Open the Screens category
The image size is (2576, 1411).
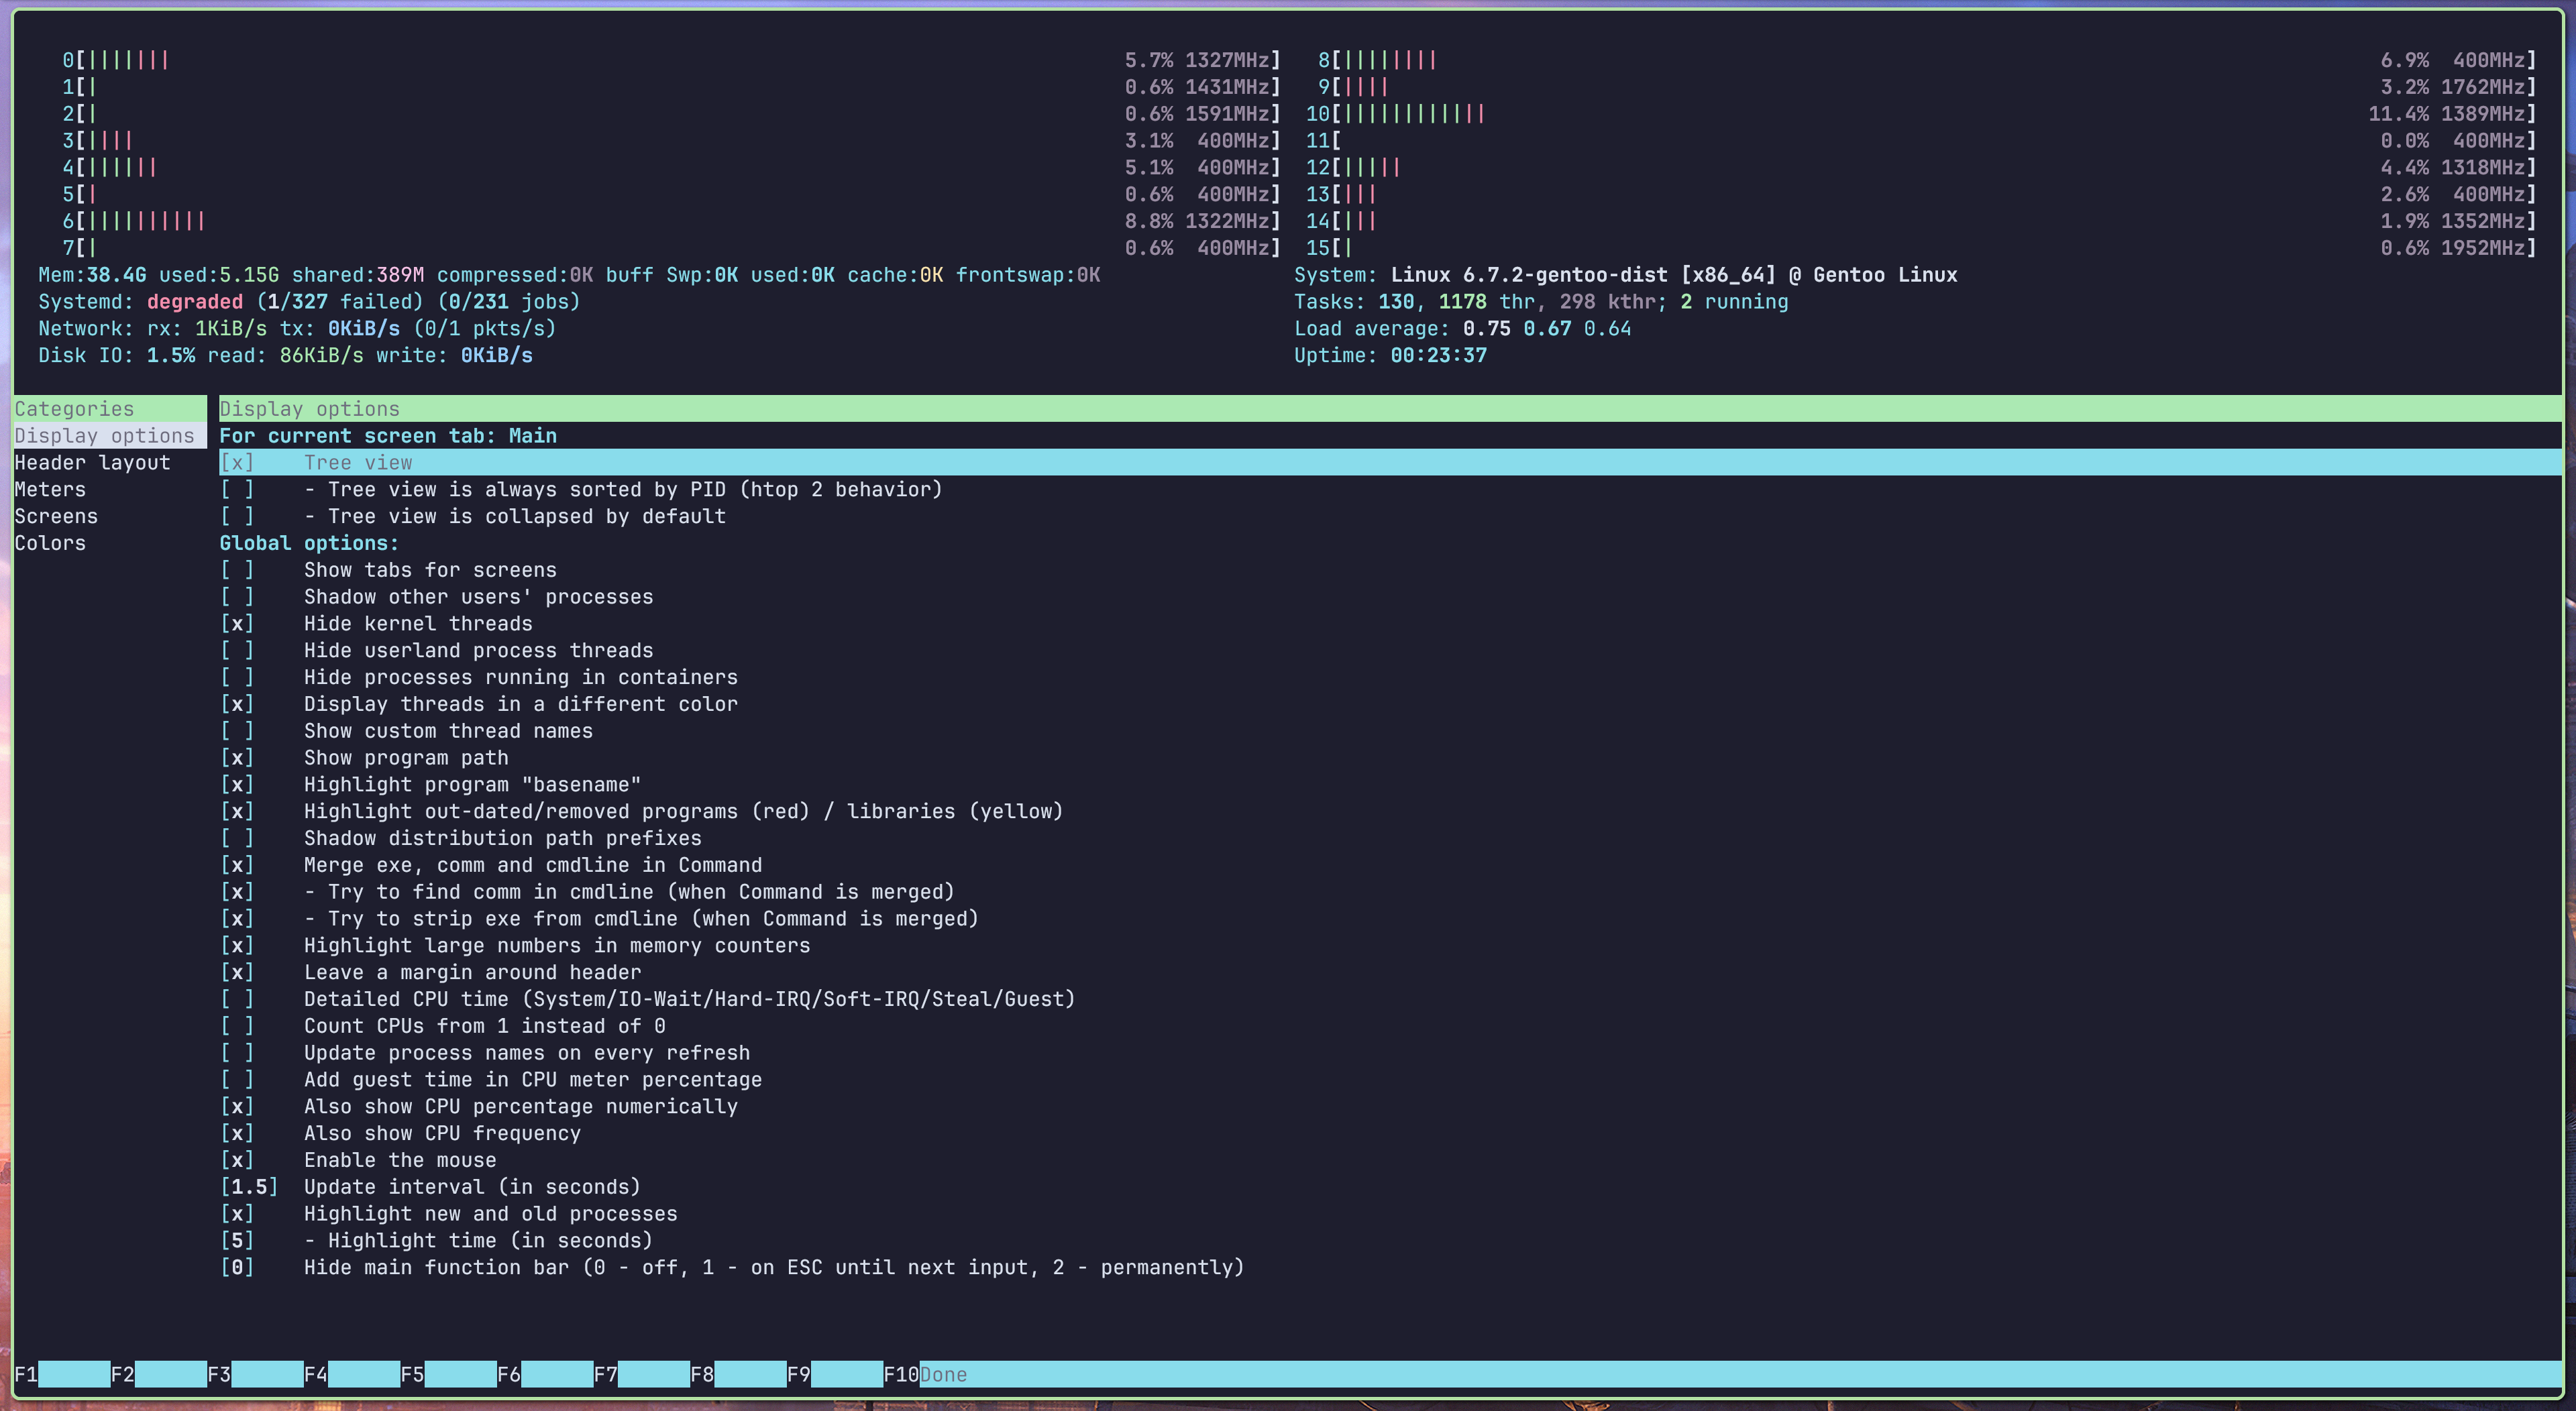pos(56,516)
